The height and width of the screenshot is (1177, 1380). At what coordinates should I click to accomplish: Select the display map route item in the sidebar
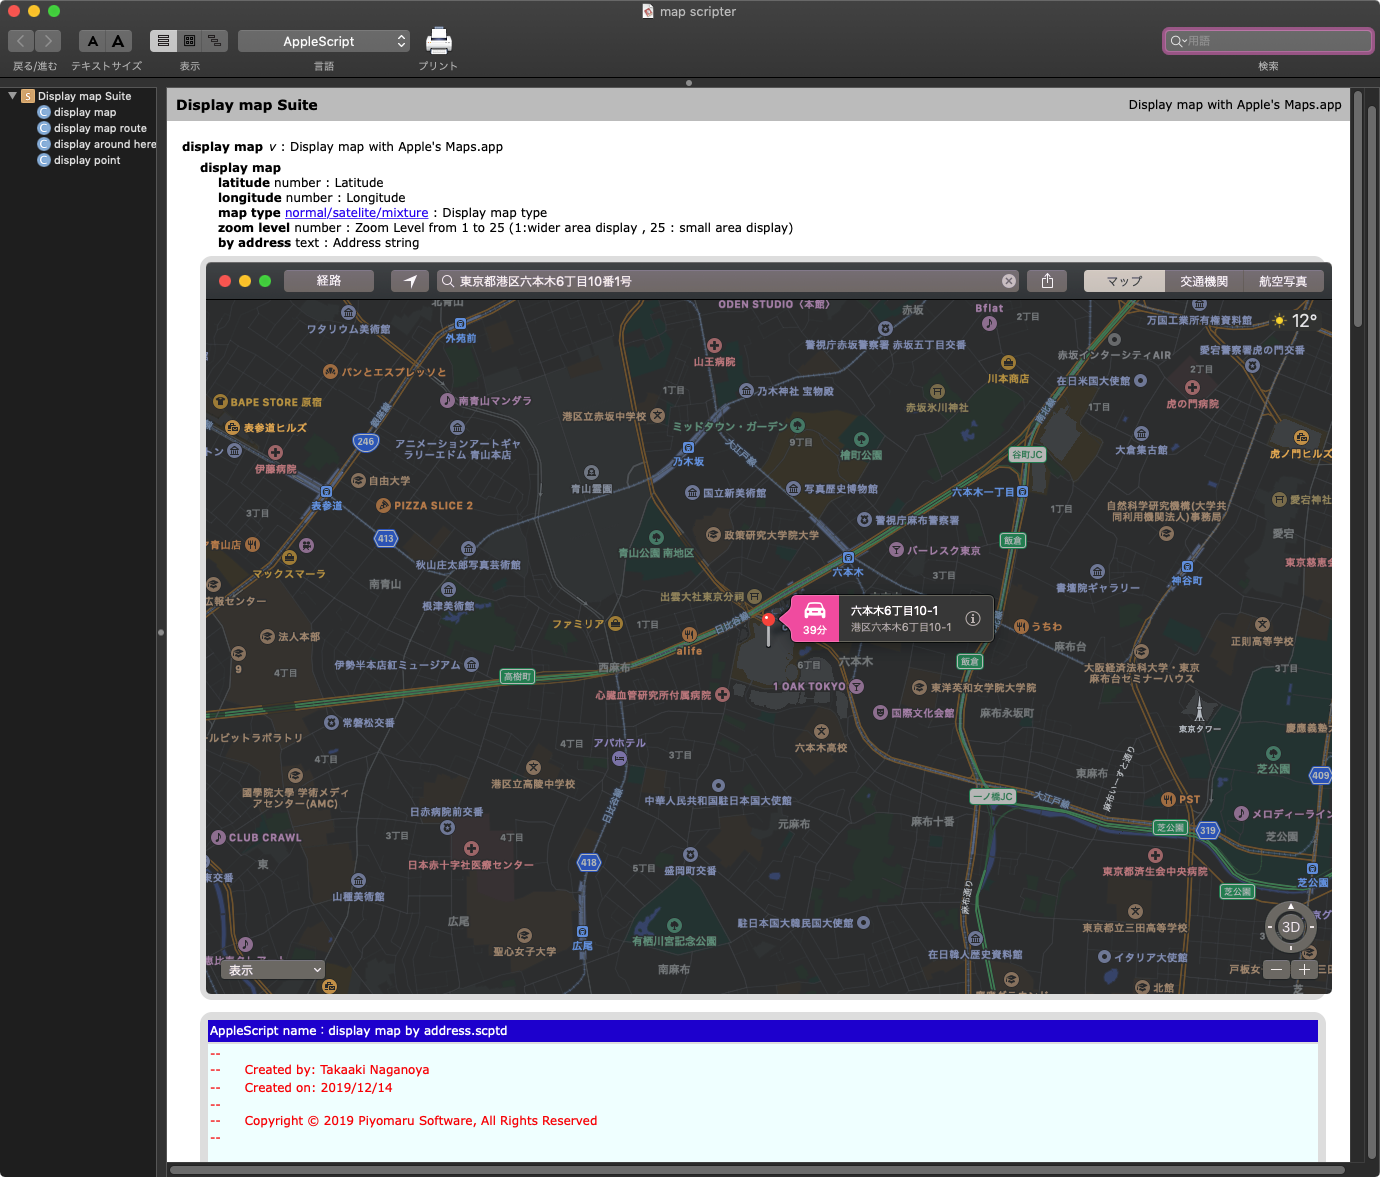point(100,128)
